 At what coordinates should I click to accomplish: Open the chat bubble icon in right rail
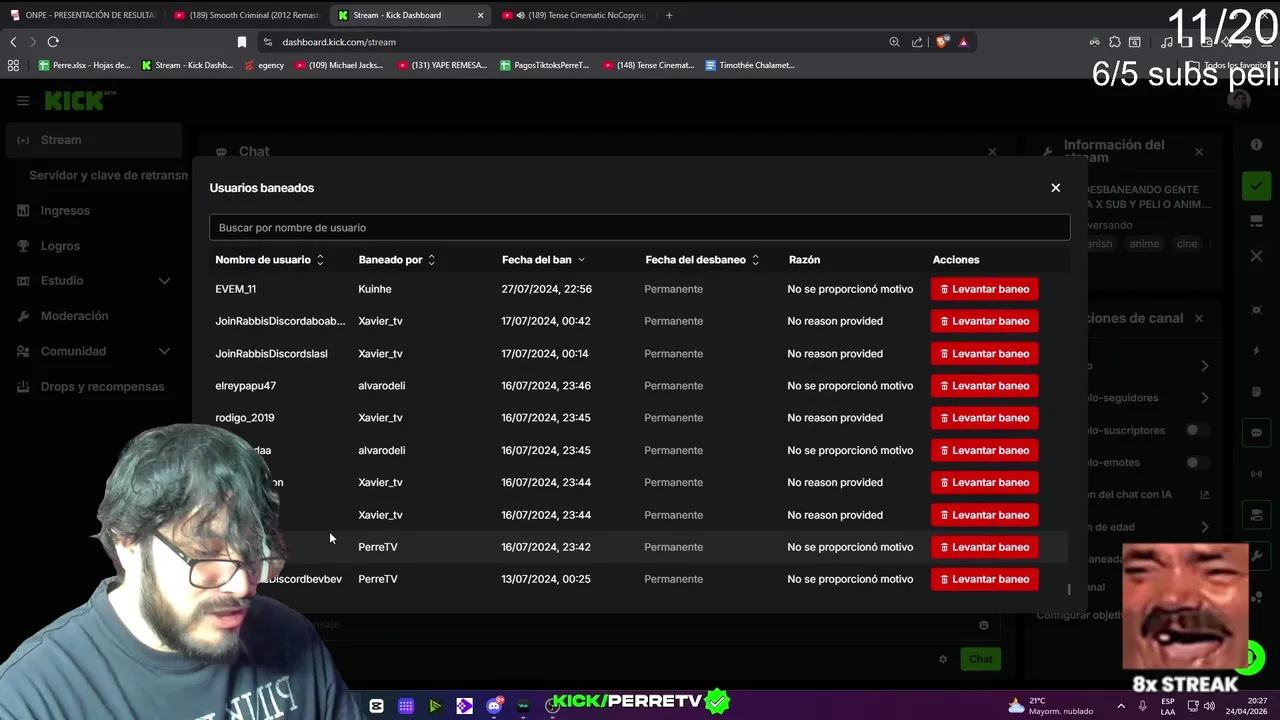coord(1257,433)
